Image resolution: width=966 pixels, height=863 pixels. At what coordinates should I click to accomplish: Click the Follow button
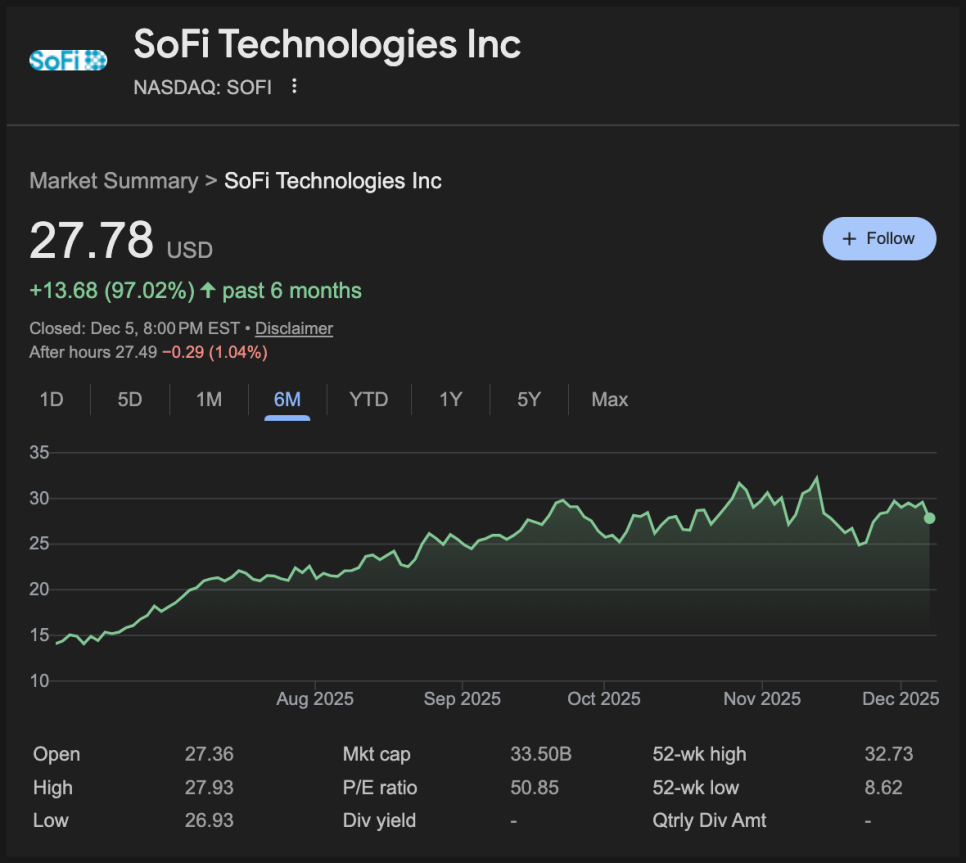pos(879,238)
